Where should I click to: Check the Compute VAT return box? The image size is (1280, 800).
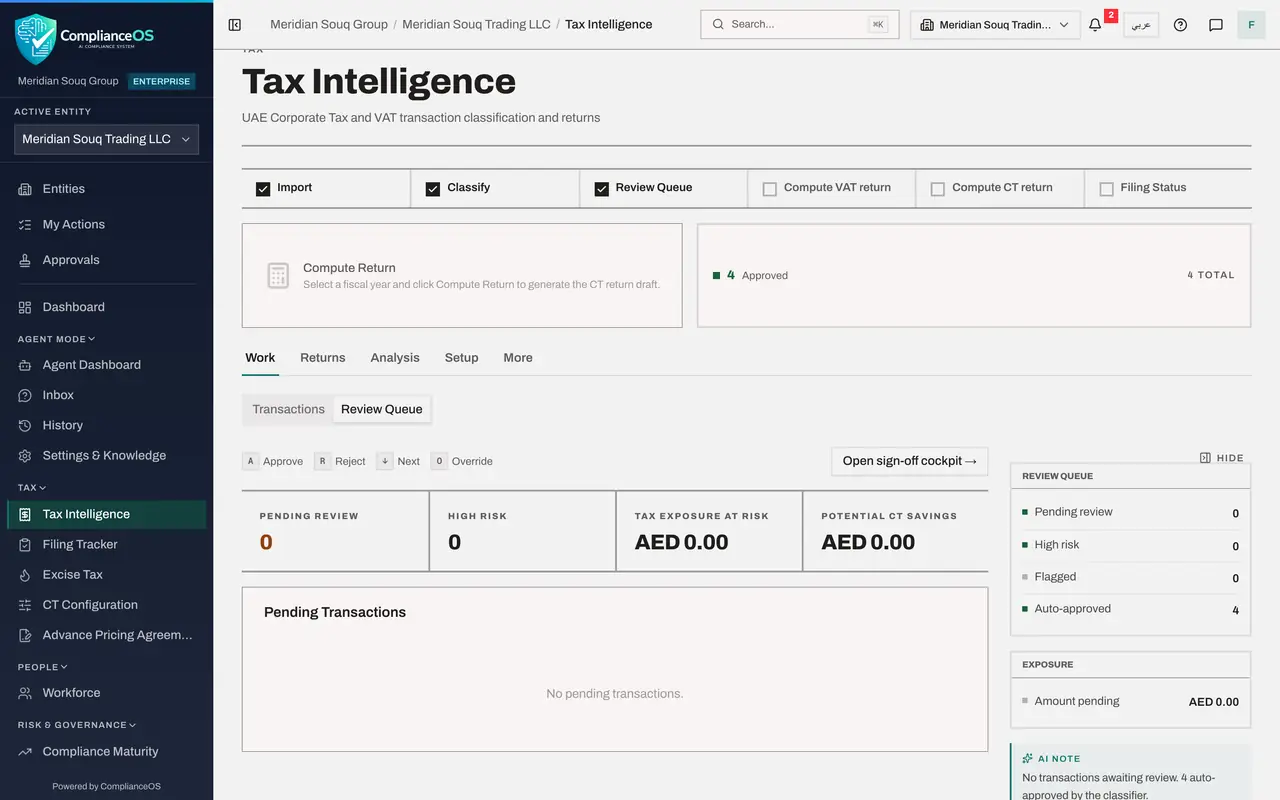[770, 188]
